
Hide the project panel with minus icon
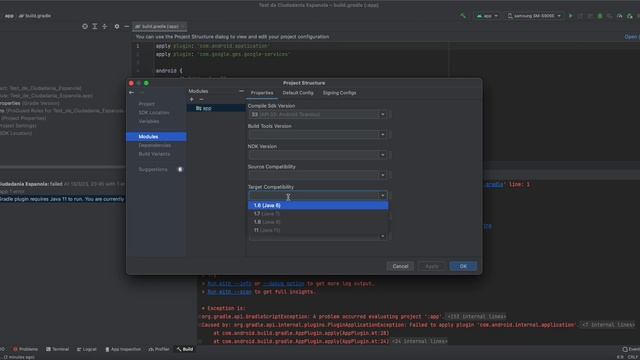127,26
